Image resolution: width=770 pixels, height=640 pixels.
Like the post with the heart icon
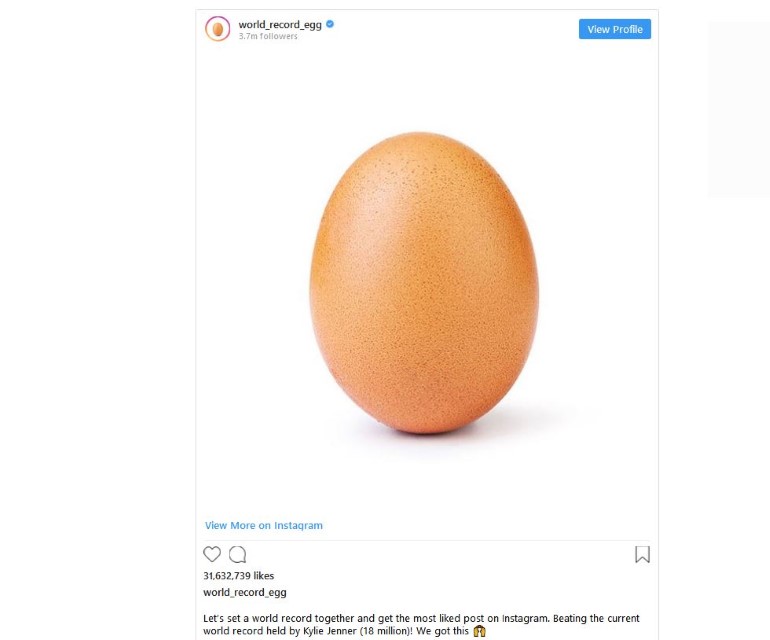[x=212, y=554]
